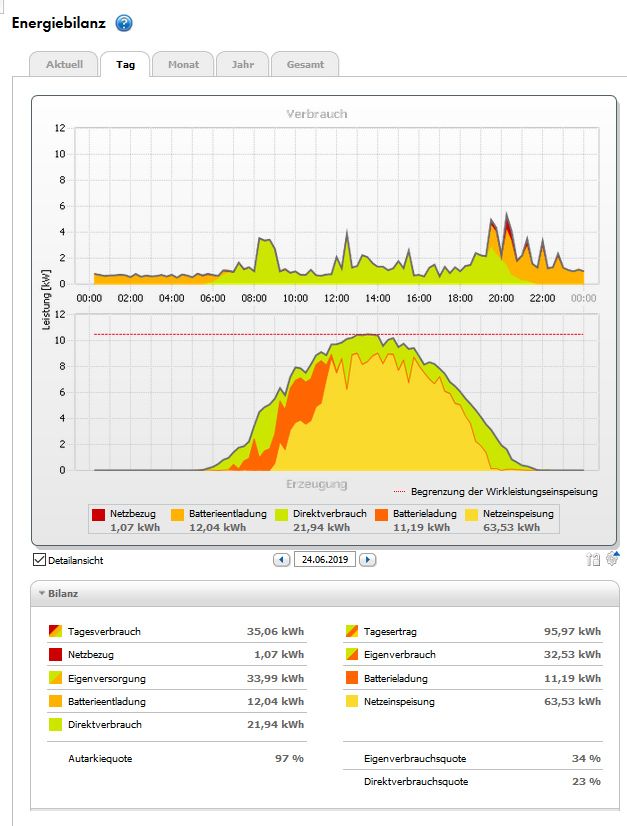Screen dimensions: 627x826
Task: Click the chart settings gear icon
Action: [x=612, y=559]
